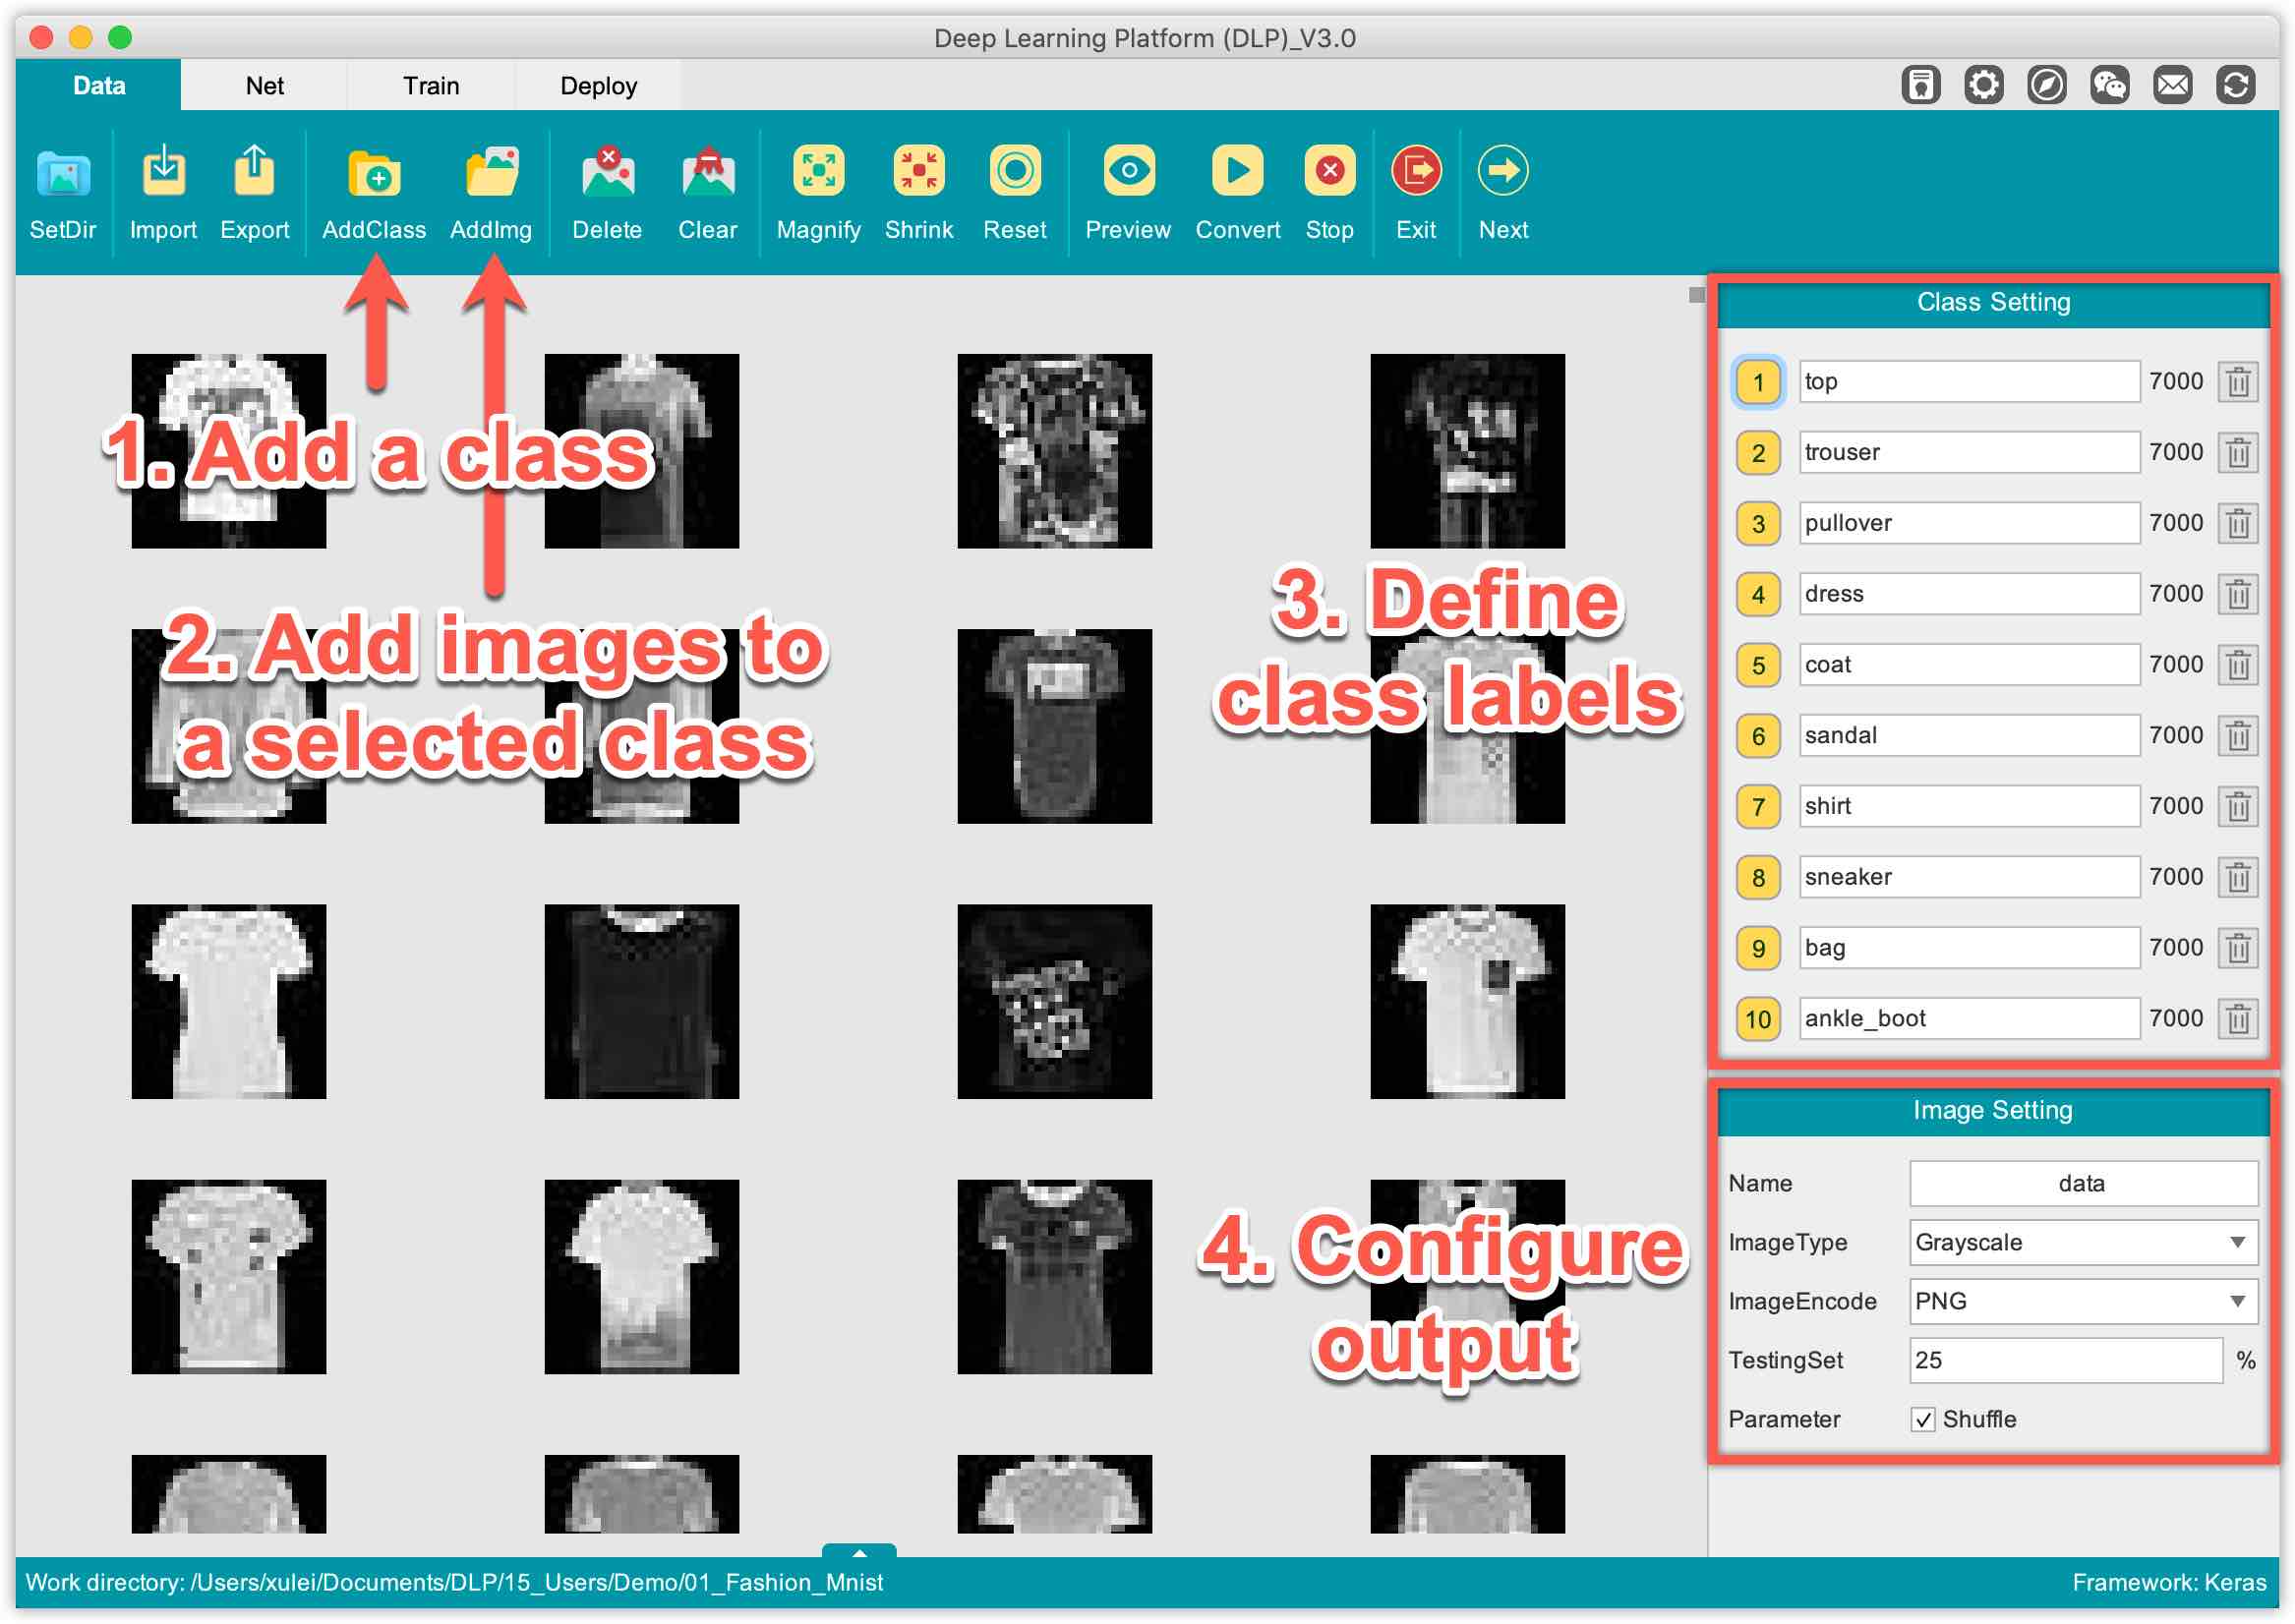Click the Preview eye icon
The height and width of the screenshot is (1624, 2295).
[1128, 171]
